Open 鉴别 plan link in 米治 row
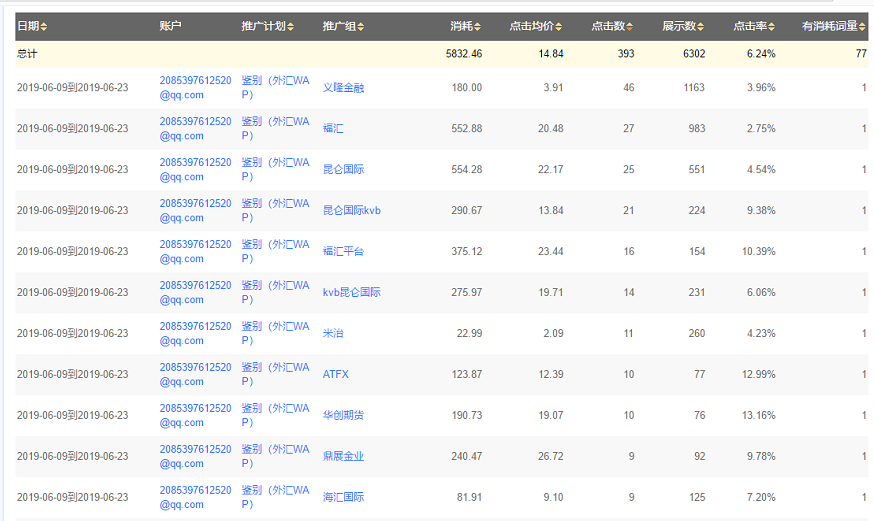The width and height of the screenshot is (874, 521). pyautogui.click(x=275, y=333)
